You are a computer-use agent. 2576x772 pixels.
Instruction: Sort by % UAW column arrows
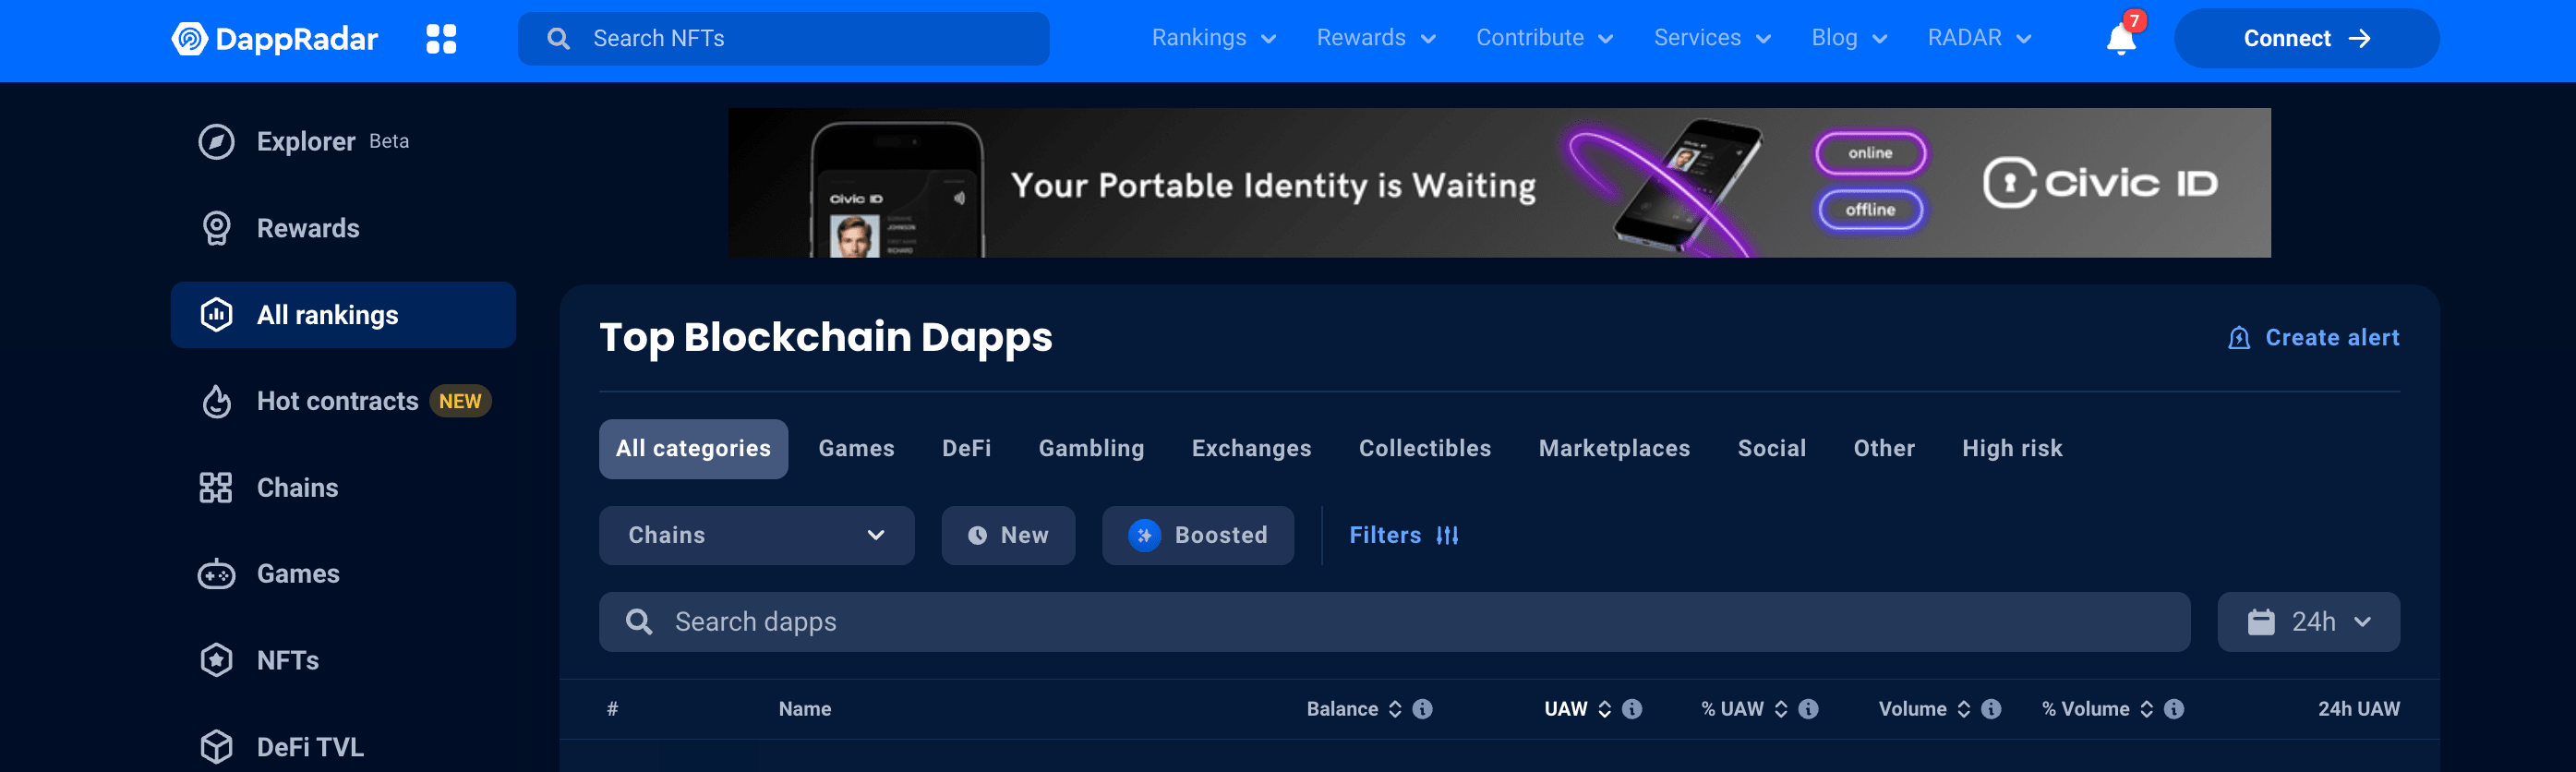[1780, 709]
